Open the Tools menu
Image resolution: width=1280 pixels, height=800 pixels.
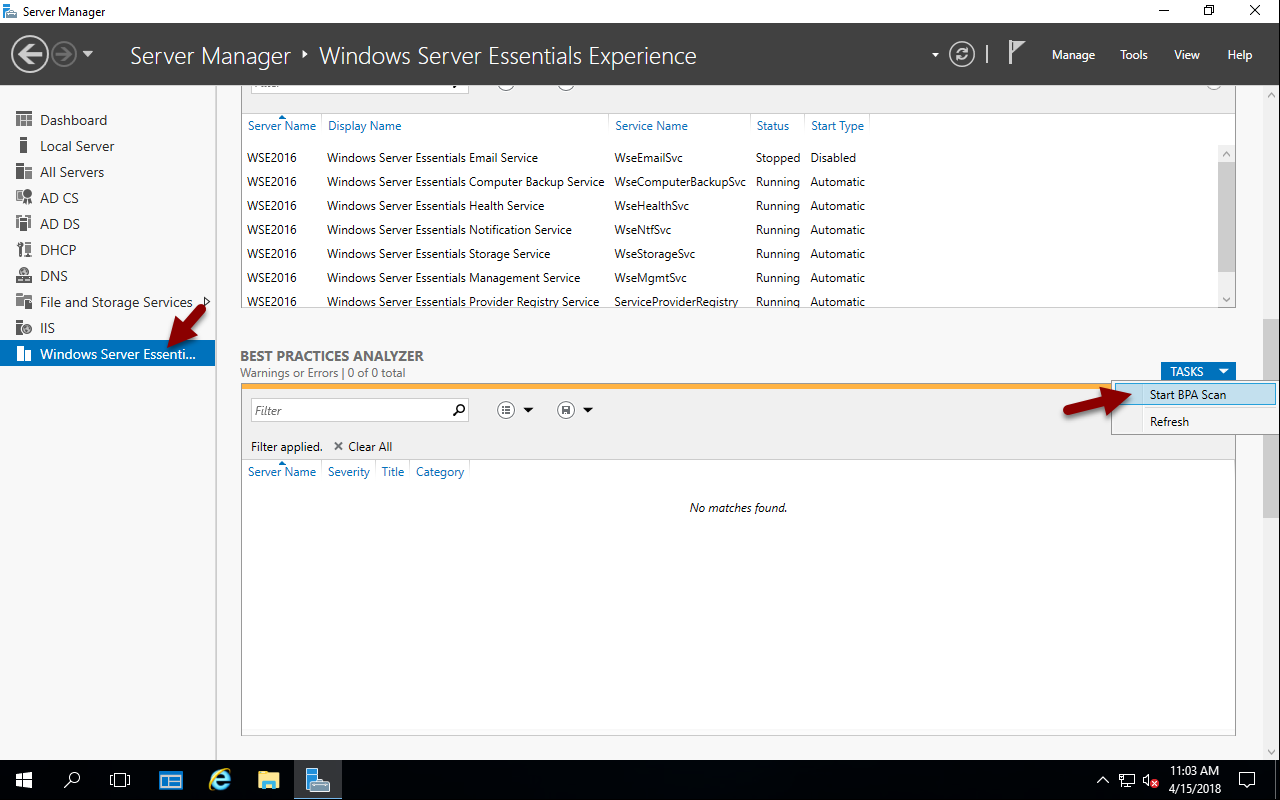pyautogui.click(x=1134, y=55)
